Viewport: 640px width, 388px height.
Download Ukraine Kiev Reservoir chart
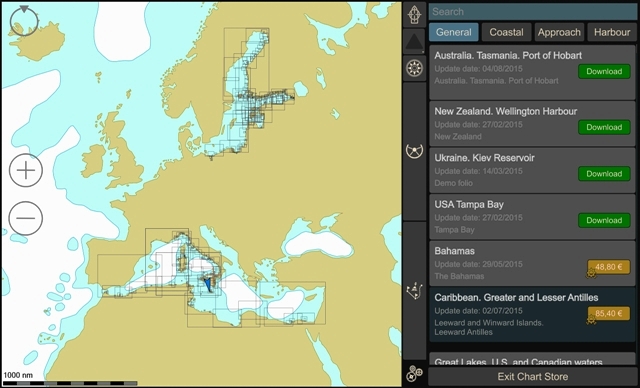click(604, 174)
